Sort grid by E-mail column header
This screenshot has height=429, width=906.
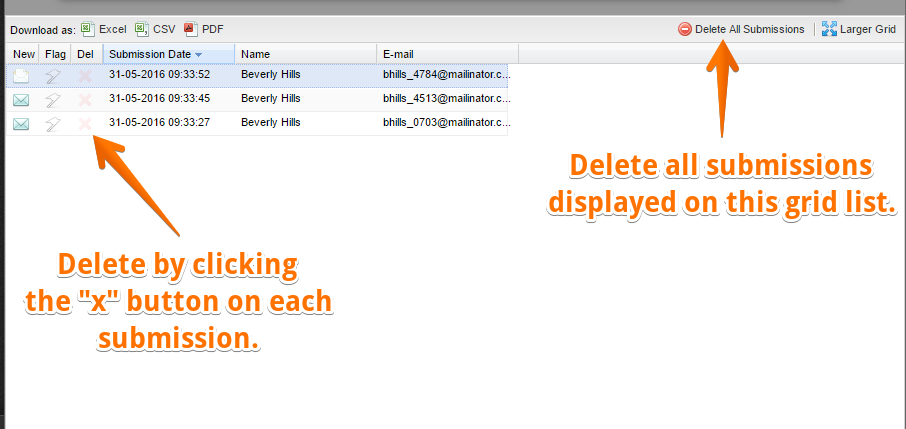[x=397, y=53]
